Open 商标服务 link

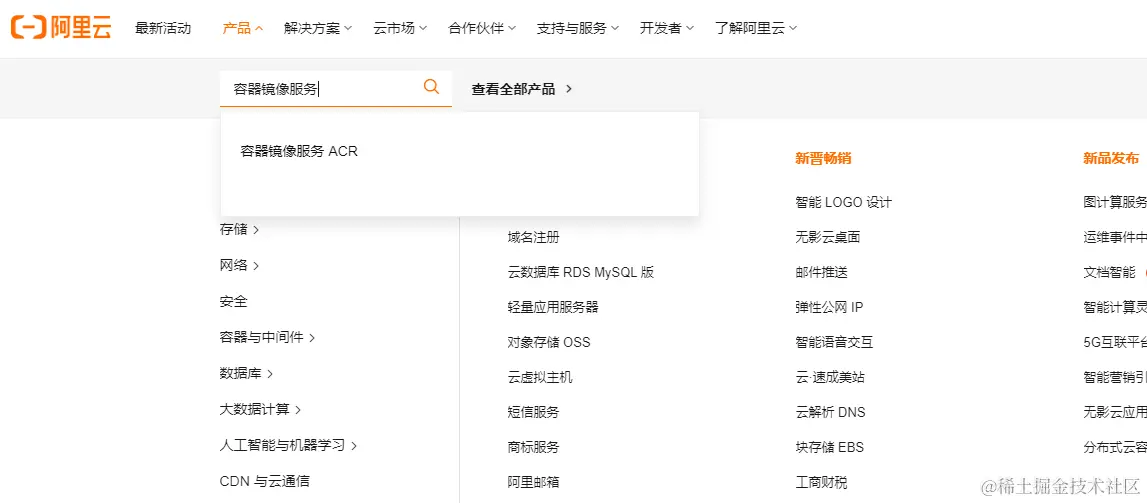coord(534,447)
